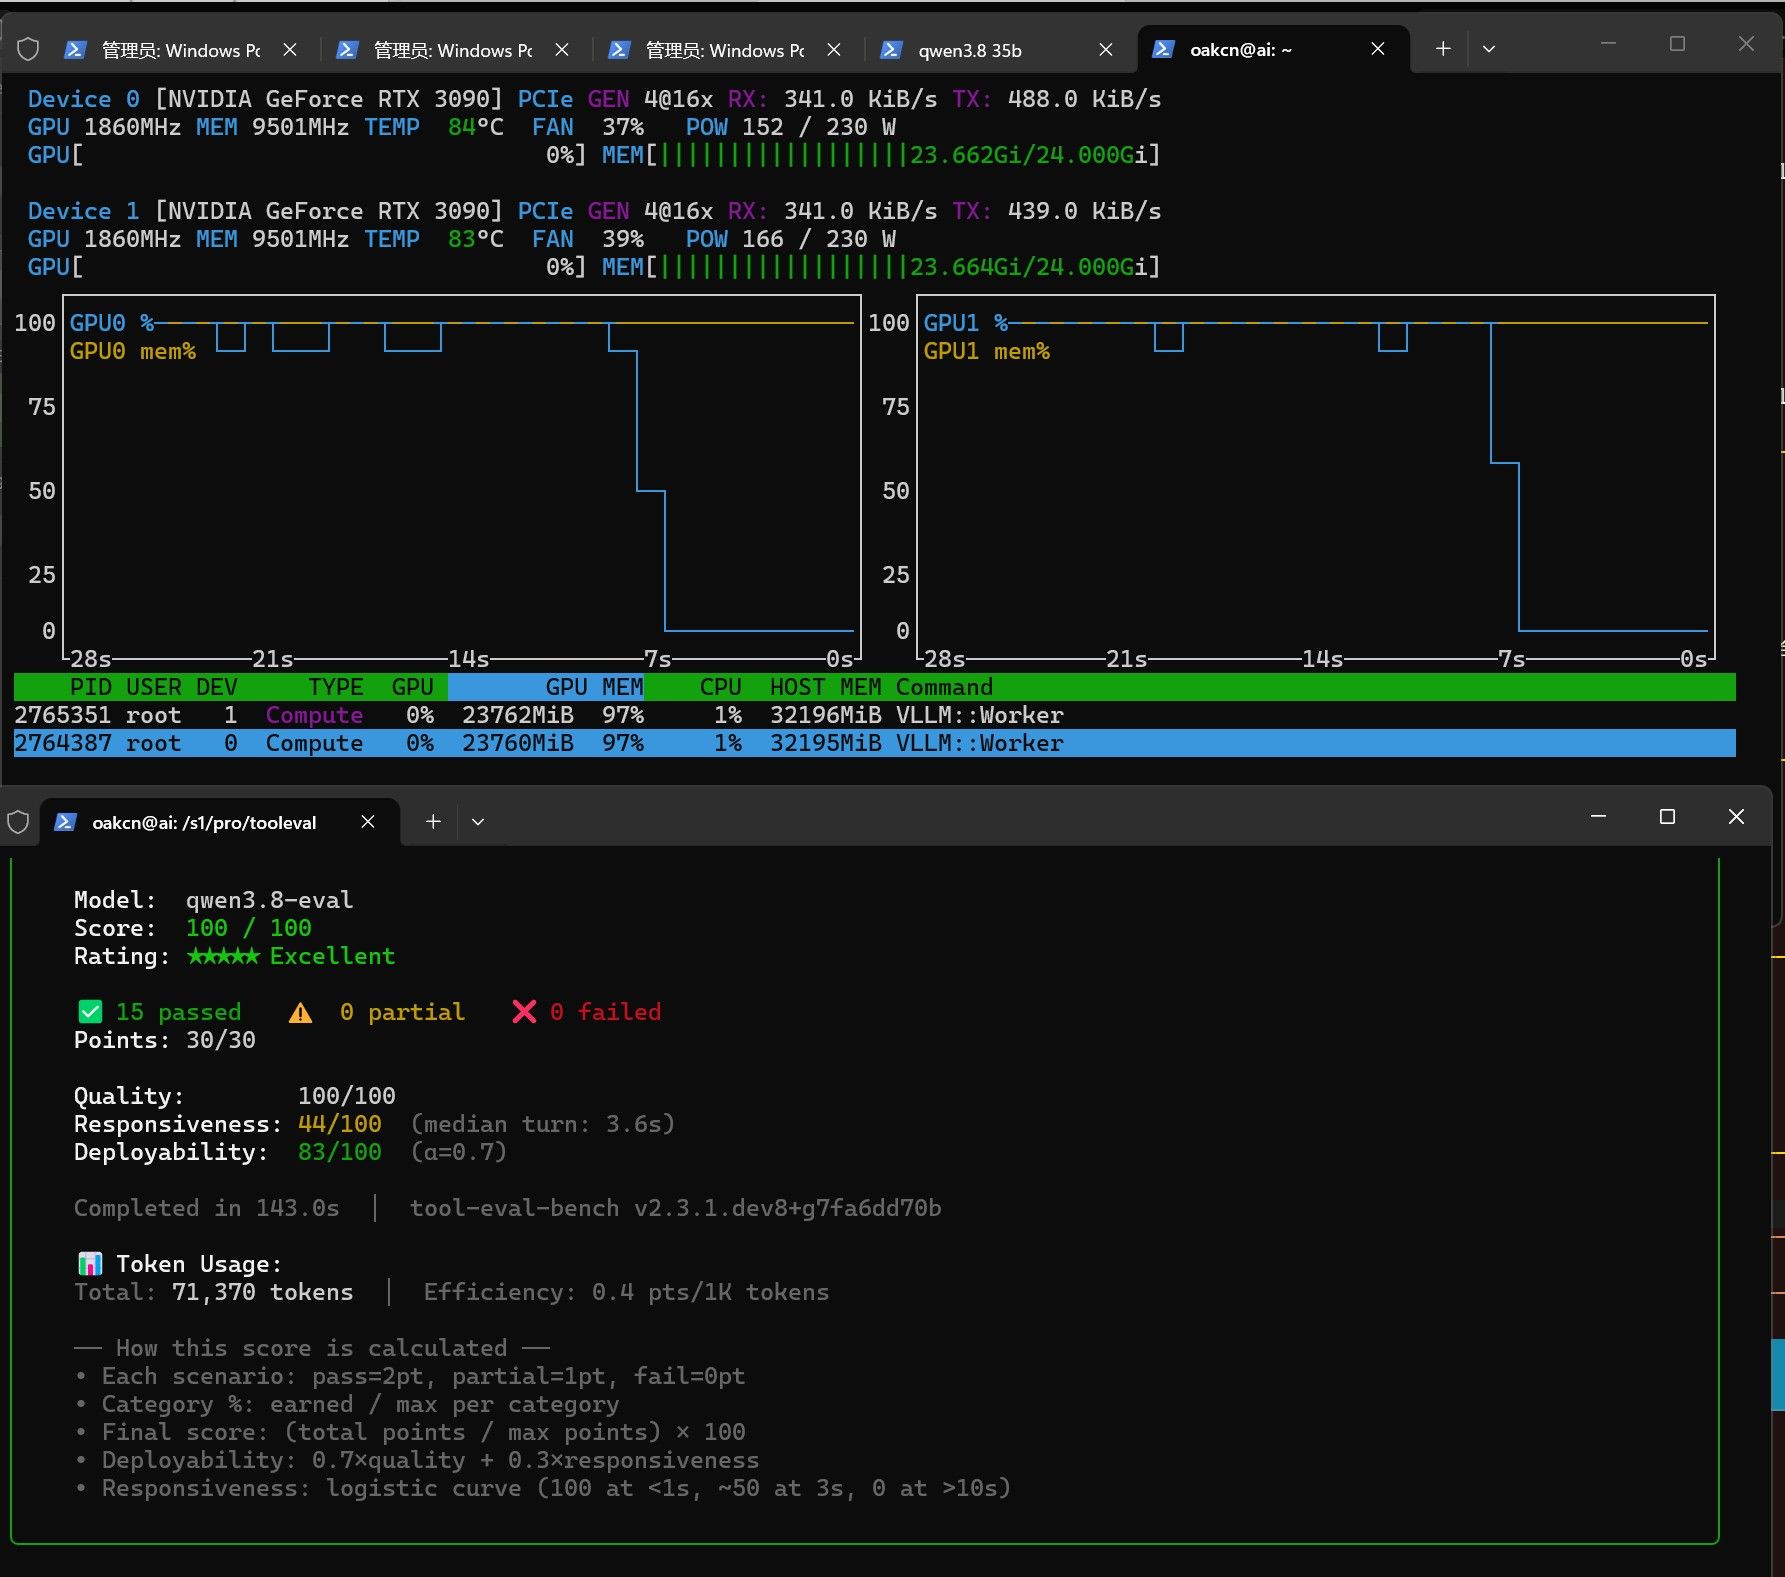Click the 0 partial warning triangle icon
The image size is (1785, 1577).
tap(300, 1012)
